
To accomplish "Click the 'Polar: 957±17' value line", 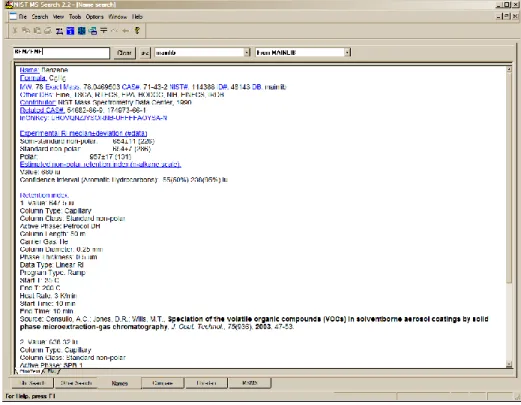I will point(75,156).
